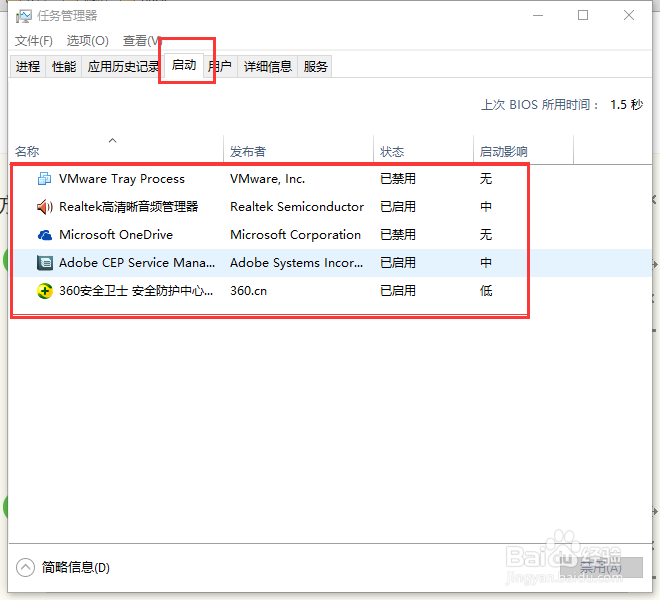Screen dimensions: 660x600
Task: Open the 查看(V) menu
Action: (141, 41)
